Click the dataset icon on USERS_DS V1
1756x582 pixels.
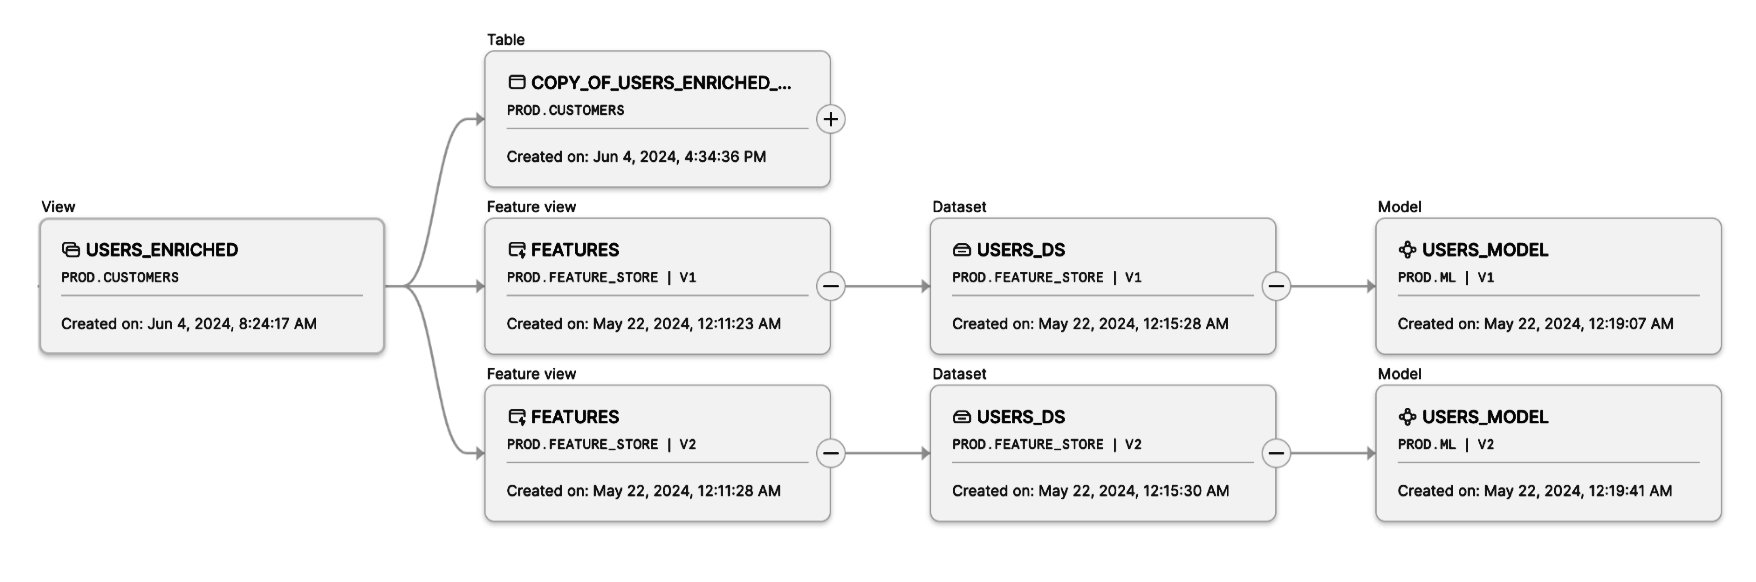click(961, 250)
